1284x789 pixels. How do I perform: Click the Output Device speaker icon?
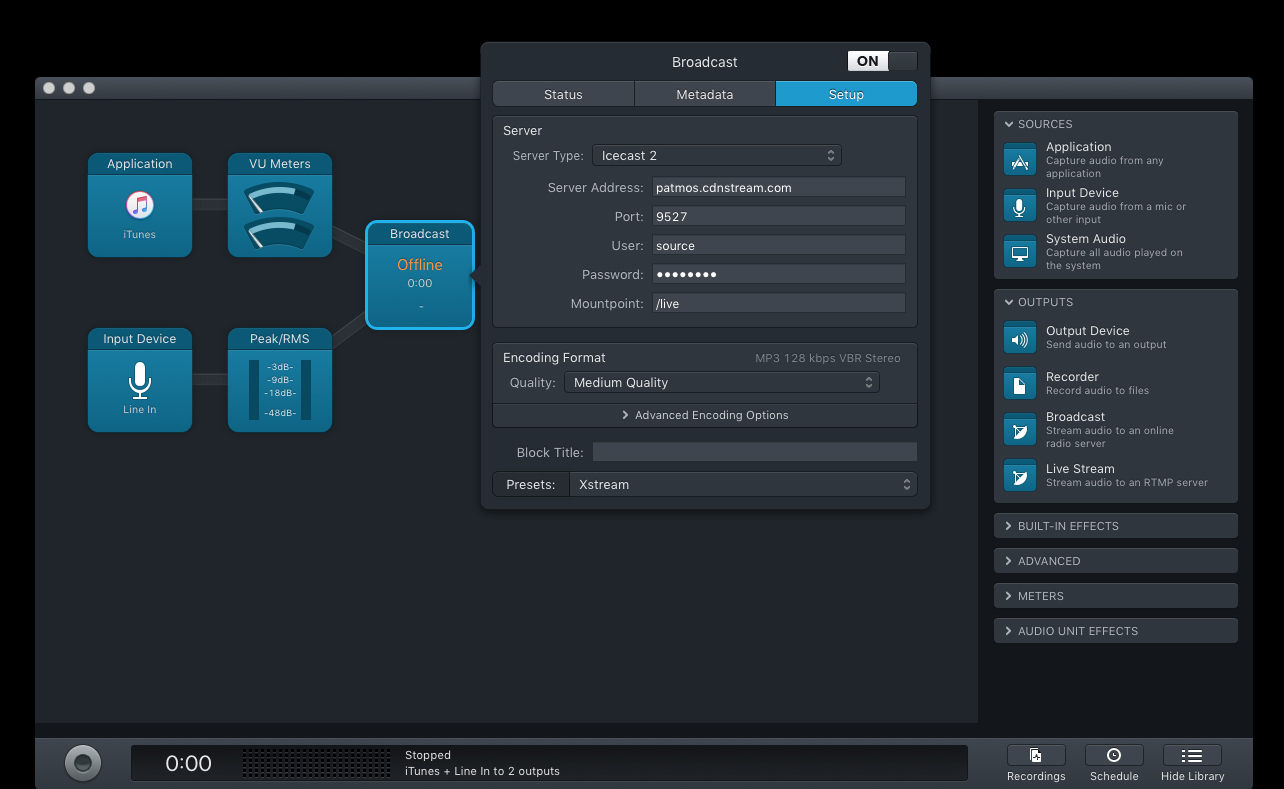1020,338
